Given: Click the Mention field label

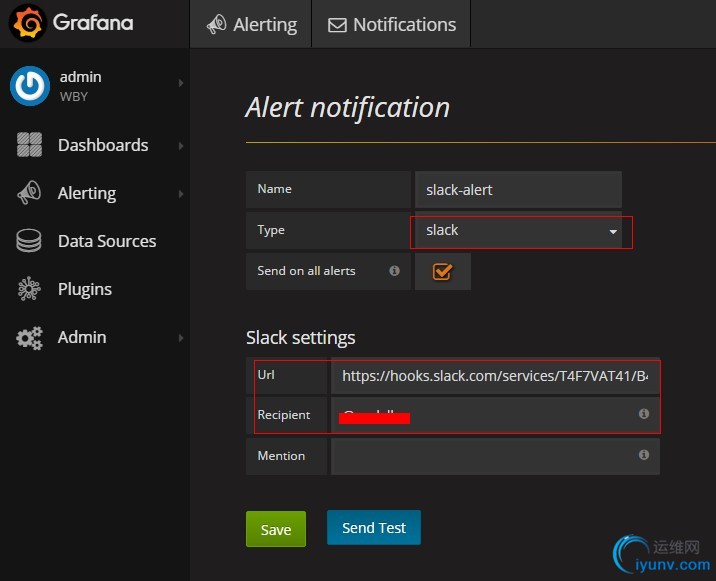Looking at the screenshot, I should tap(281, 456).
